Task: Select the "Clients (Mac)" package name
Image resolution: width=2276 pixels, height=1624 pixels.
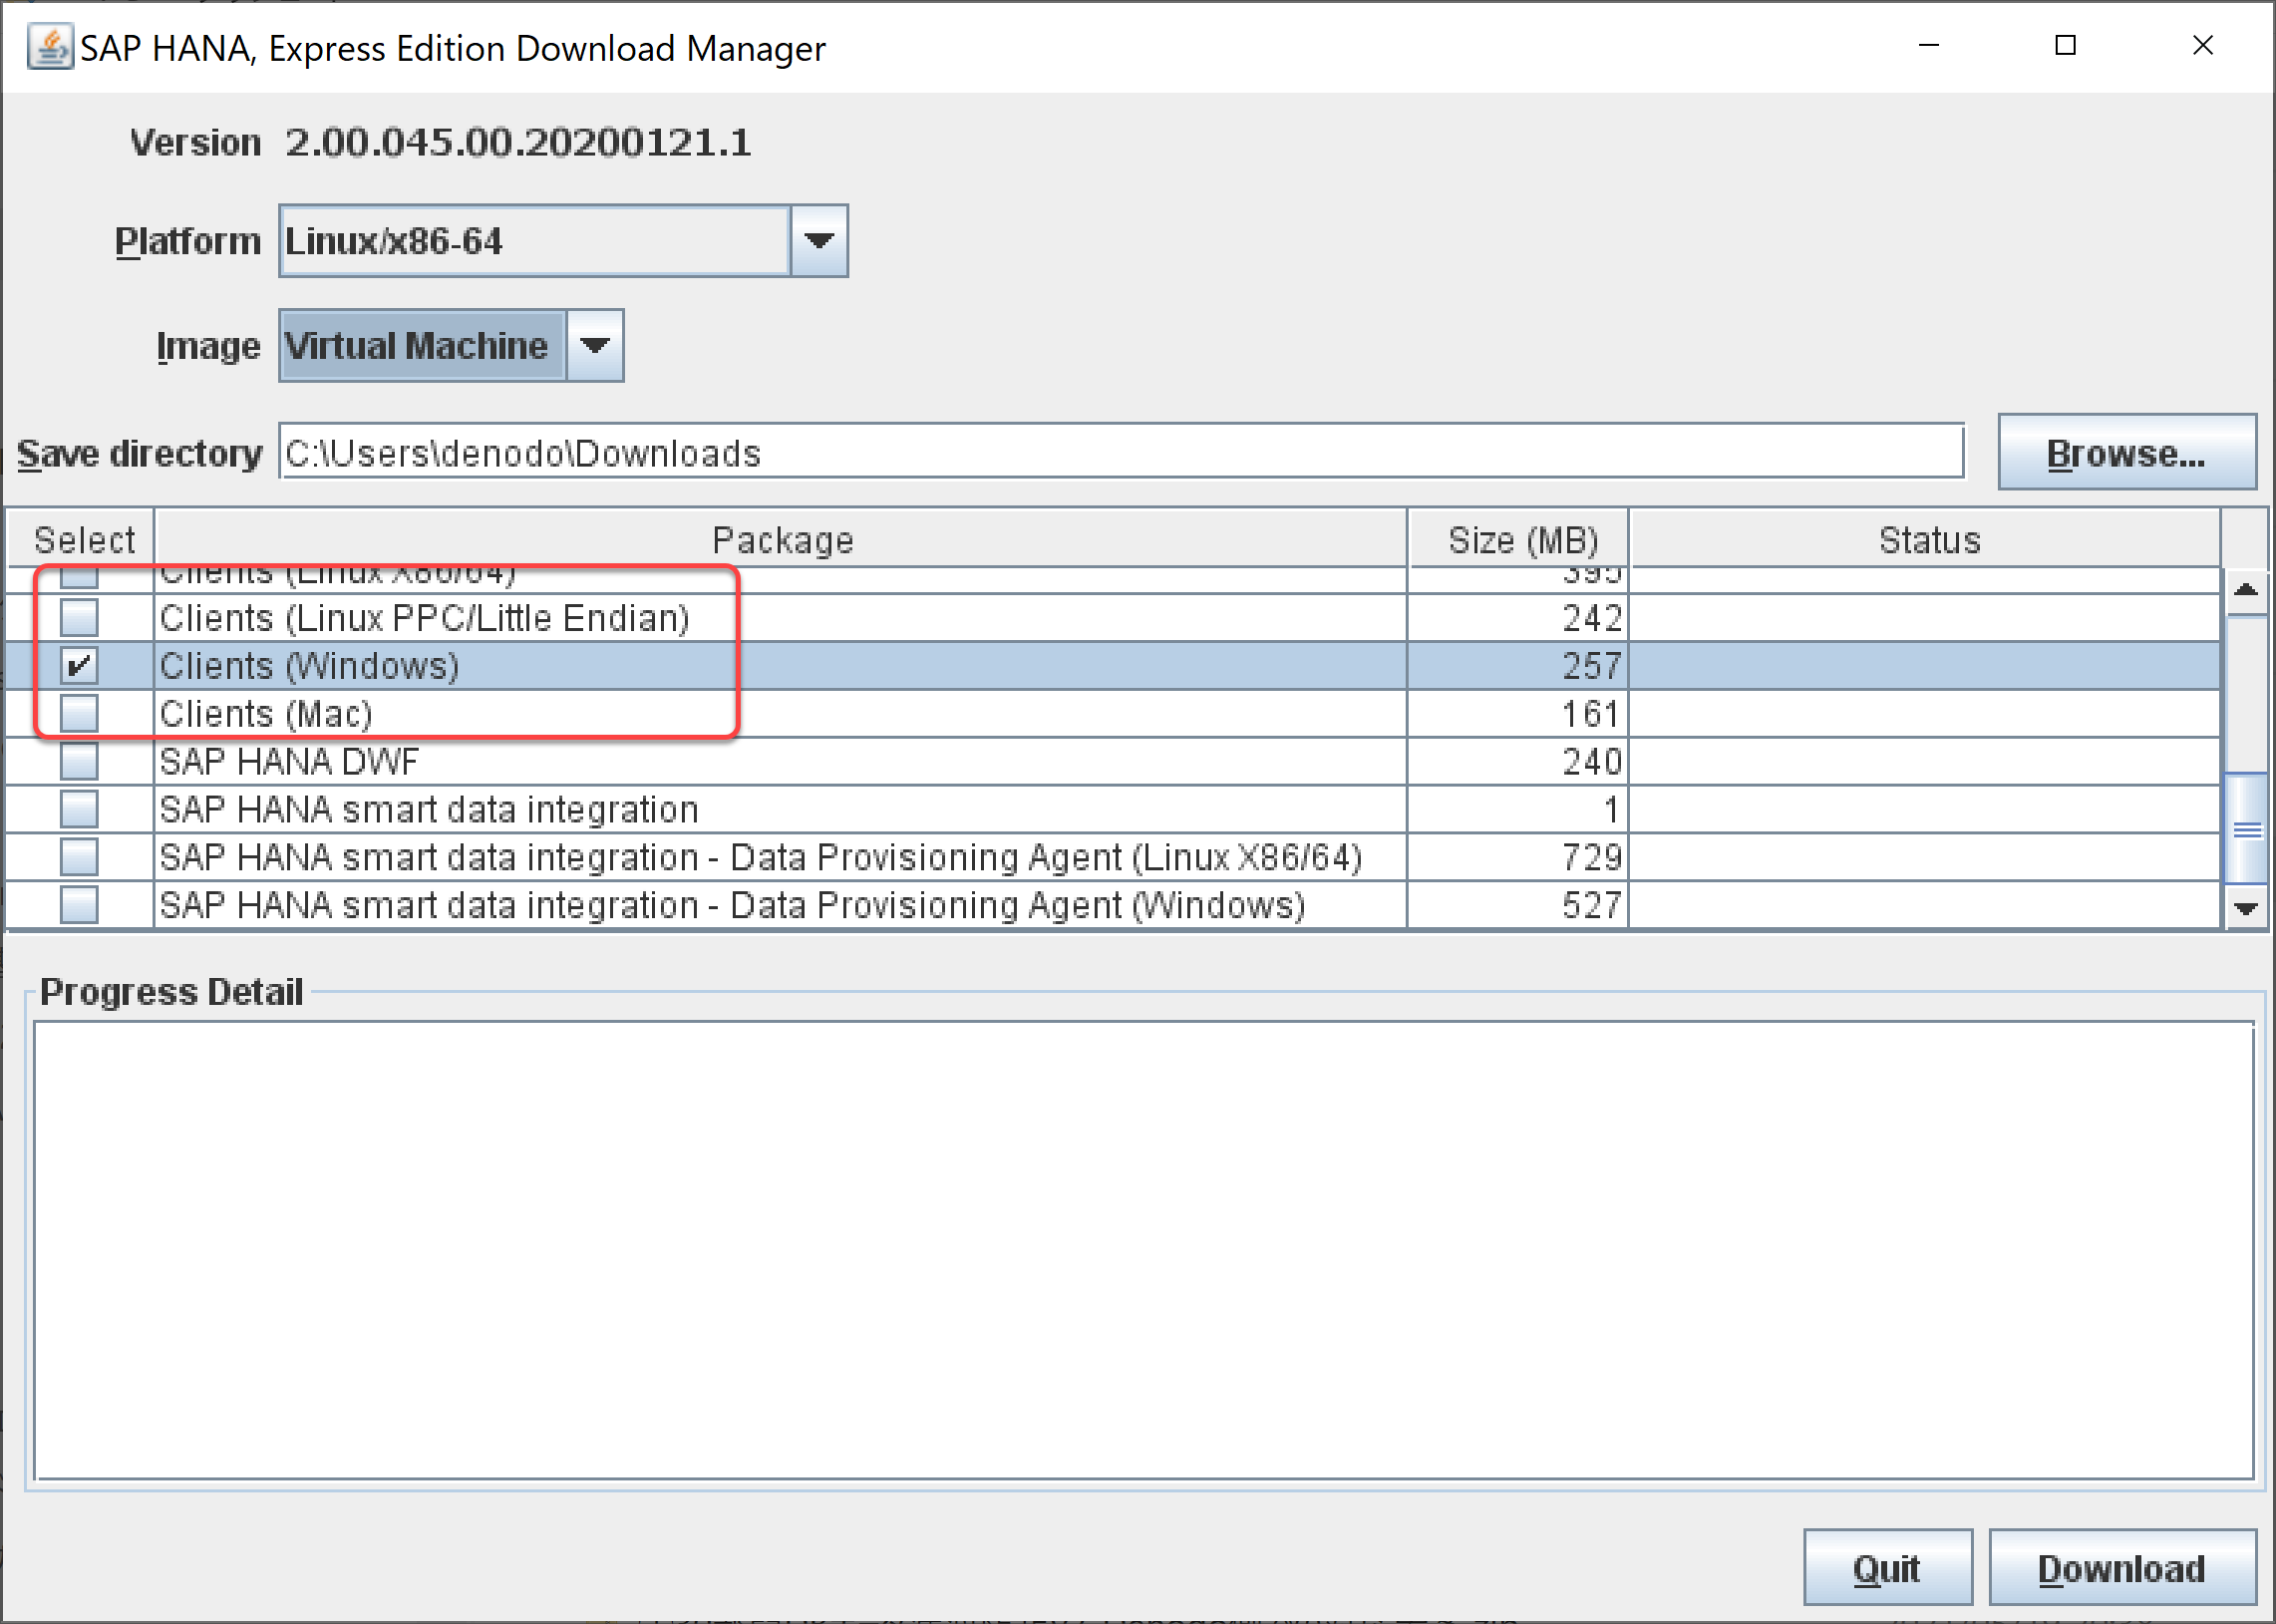Action: click(266, 714)
